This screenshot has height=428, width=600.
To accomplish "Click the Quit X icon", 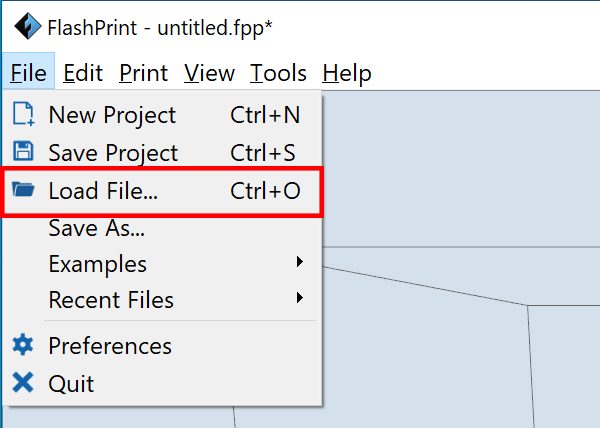I will point(23,382).
